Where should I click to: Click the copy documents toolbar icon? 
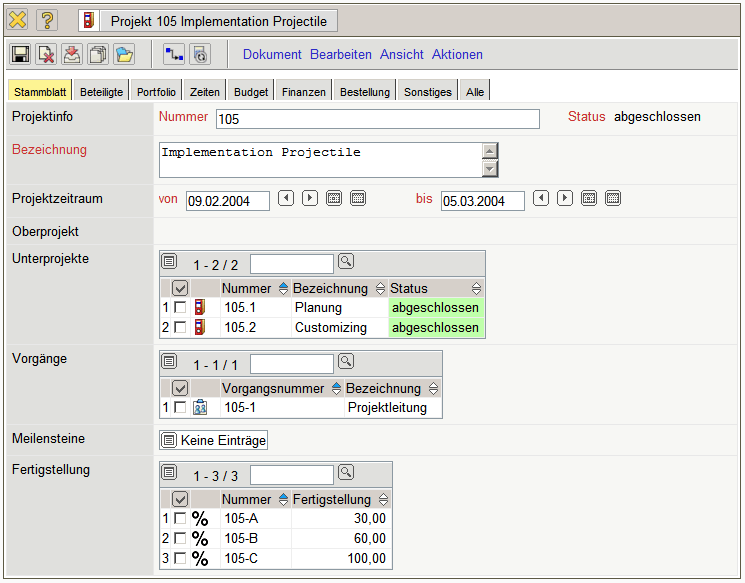pyautogui.click(x=98, y=55)
